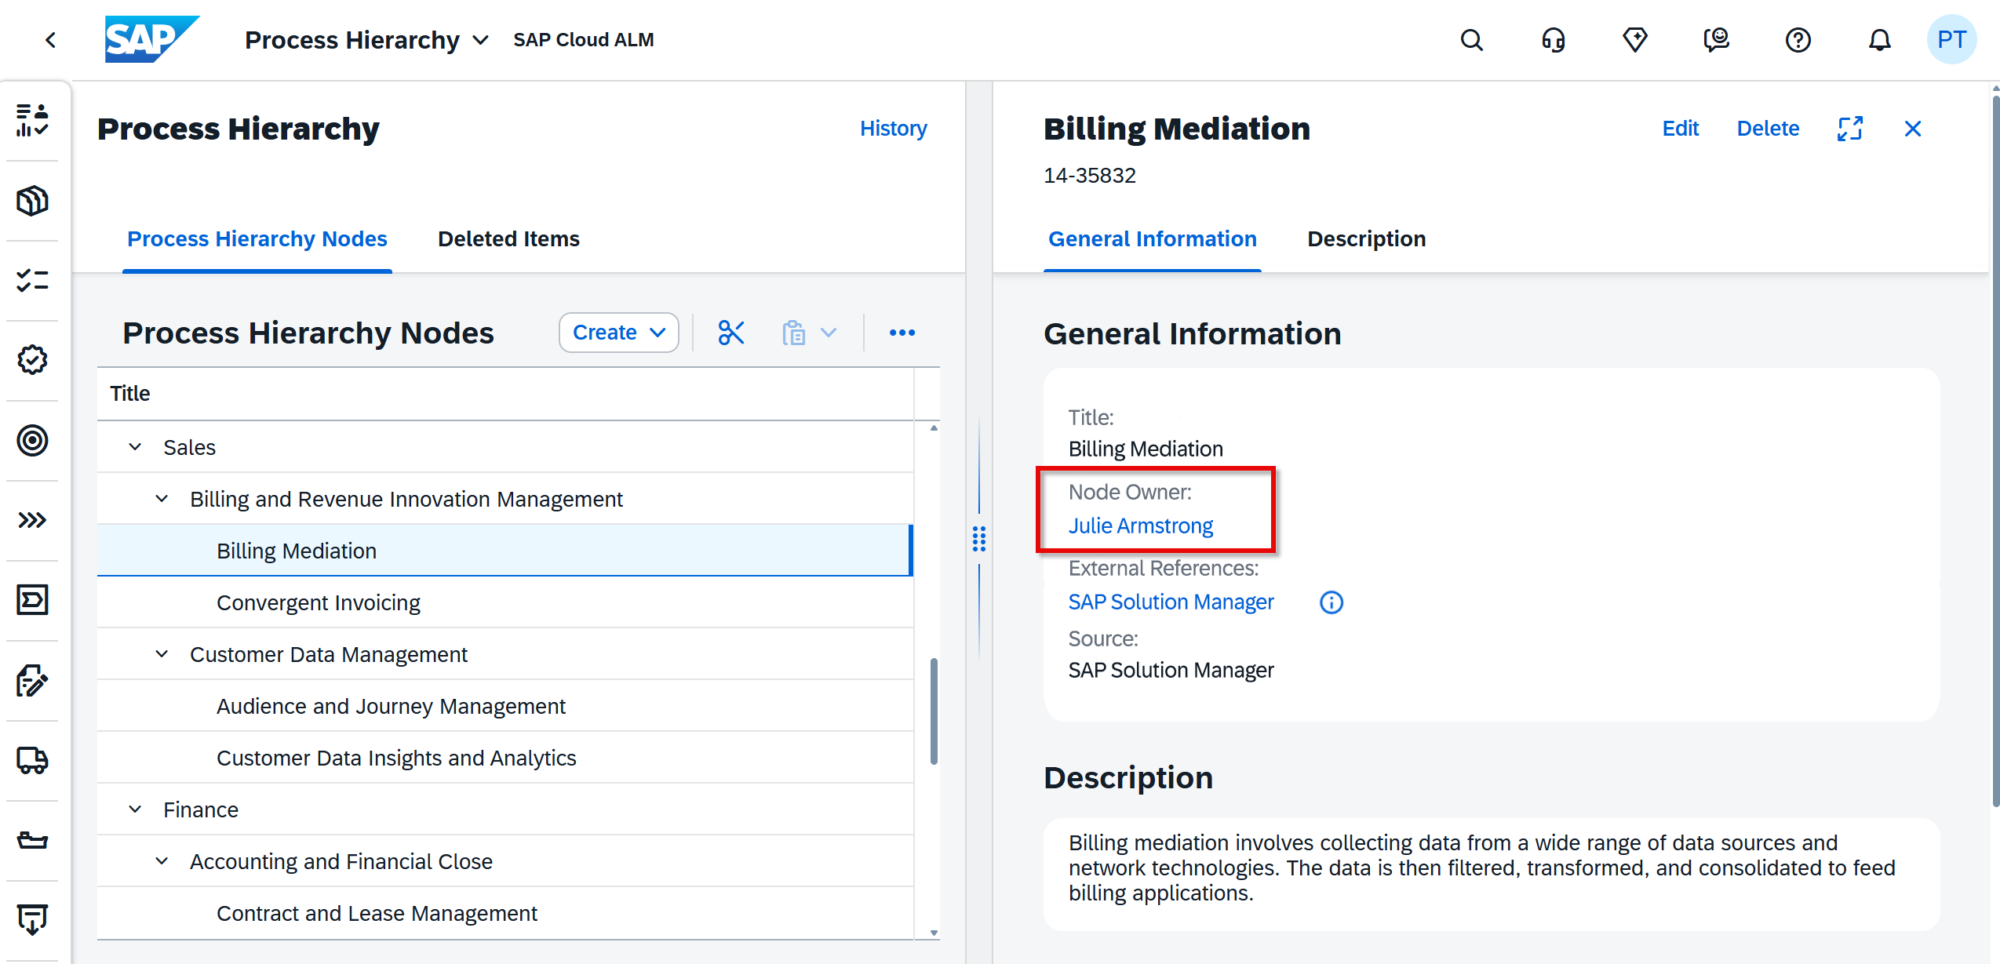Open the sidebar checklist tasks icon

click(x=32, y=280)
